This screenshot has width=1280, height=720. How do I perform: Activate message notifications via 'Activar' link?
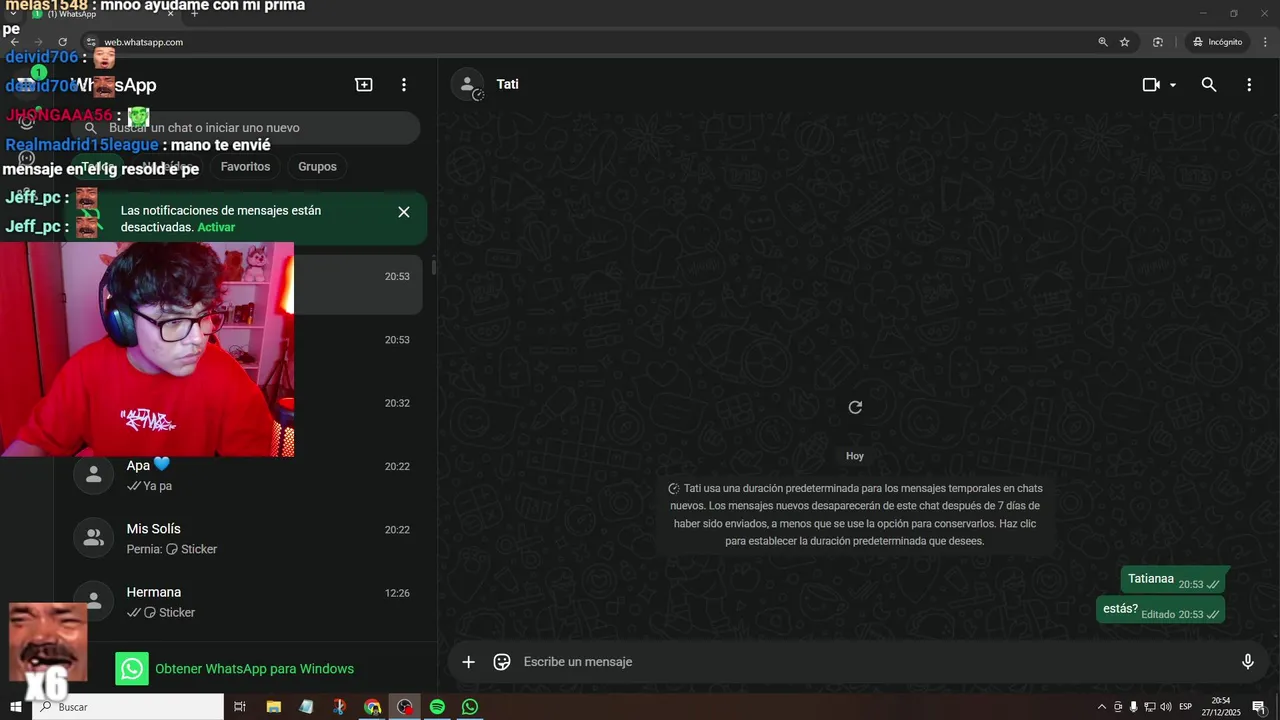pyautogui.click(x=216, y=227)
